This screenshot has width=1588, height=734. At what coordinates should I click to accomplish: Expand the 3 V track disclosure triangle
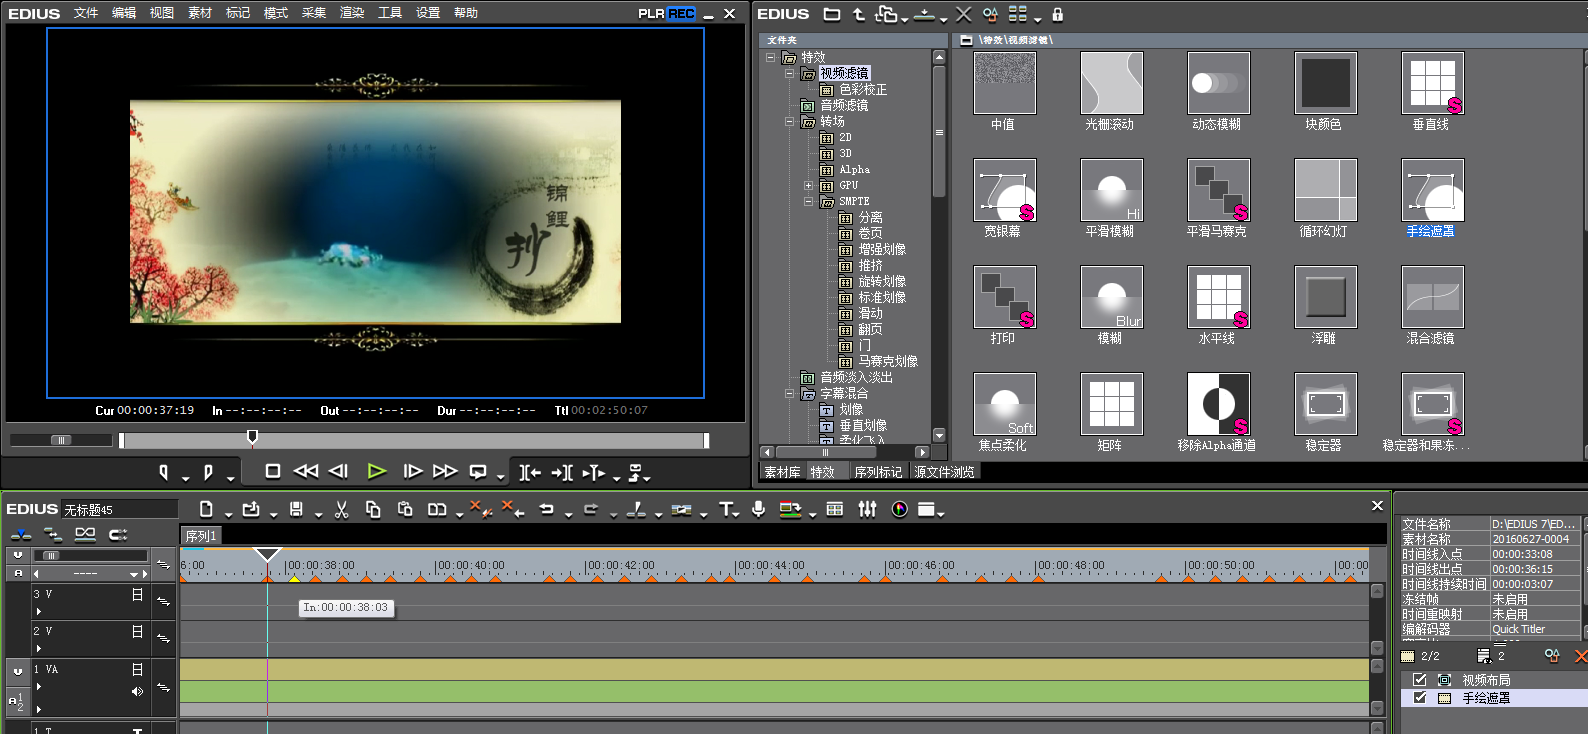coord(39,611)
